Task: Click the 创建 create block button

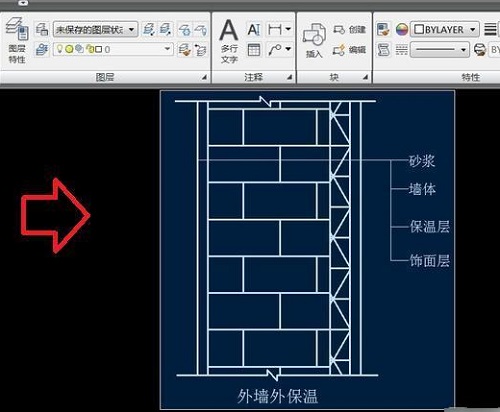Action: coord(350,30)
